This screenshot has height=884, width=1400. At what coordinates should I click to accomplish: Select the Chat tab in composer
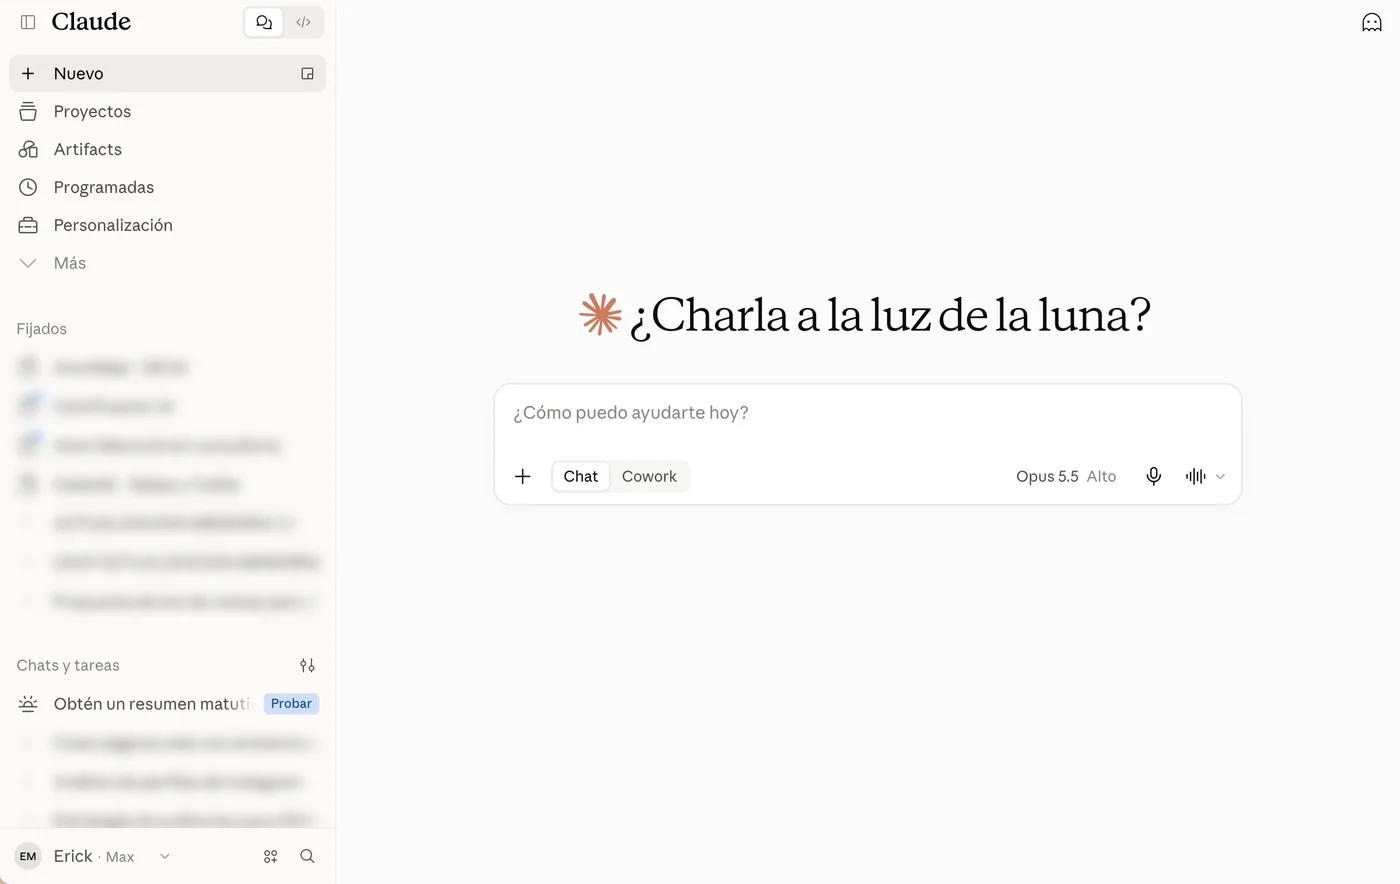581,476
